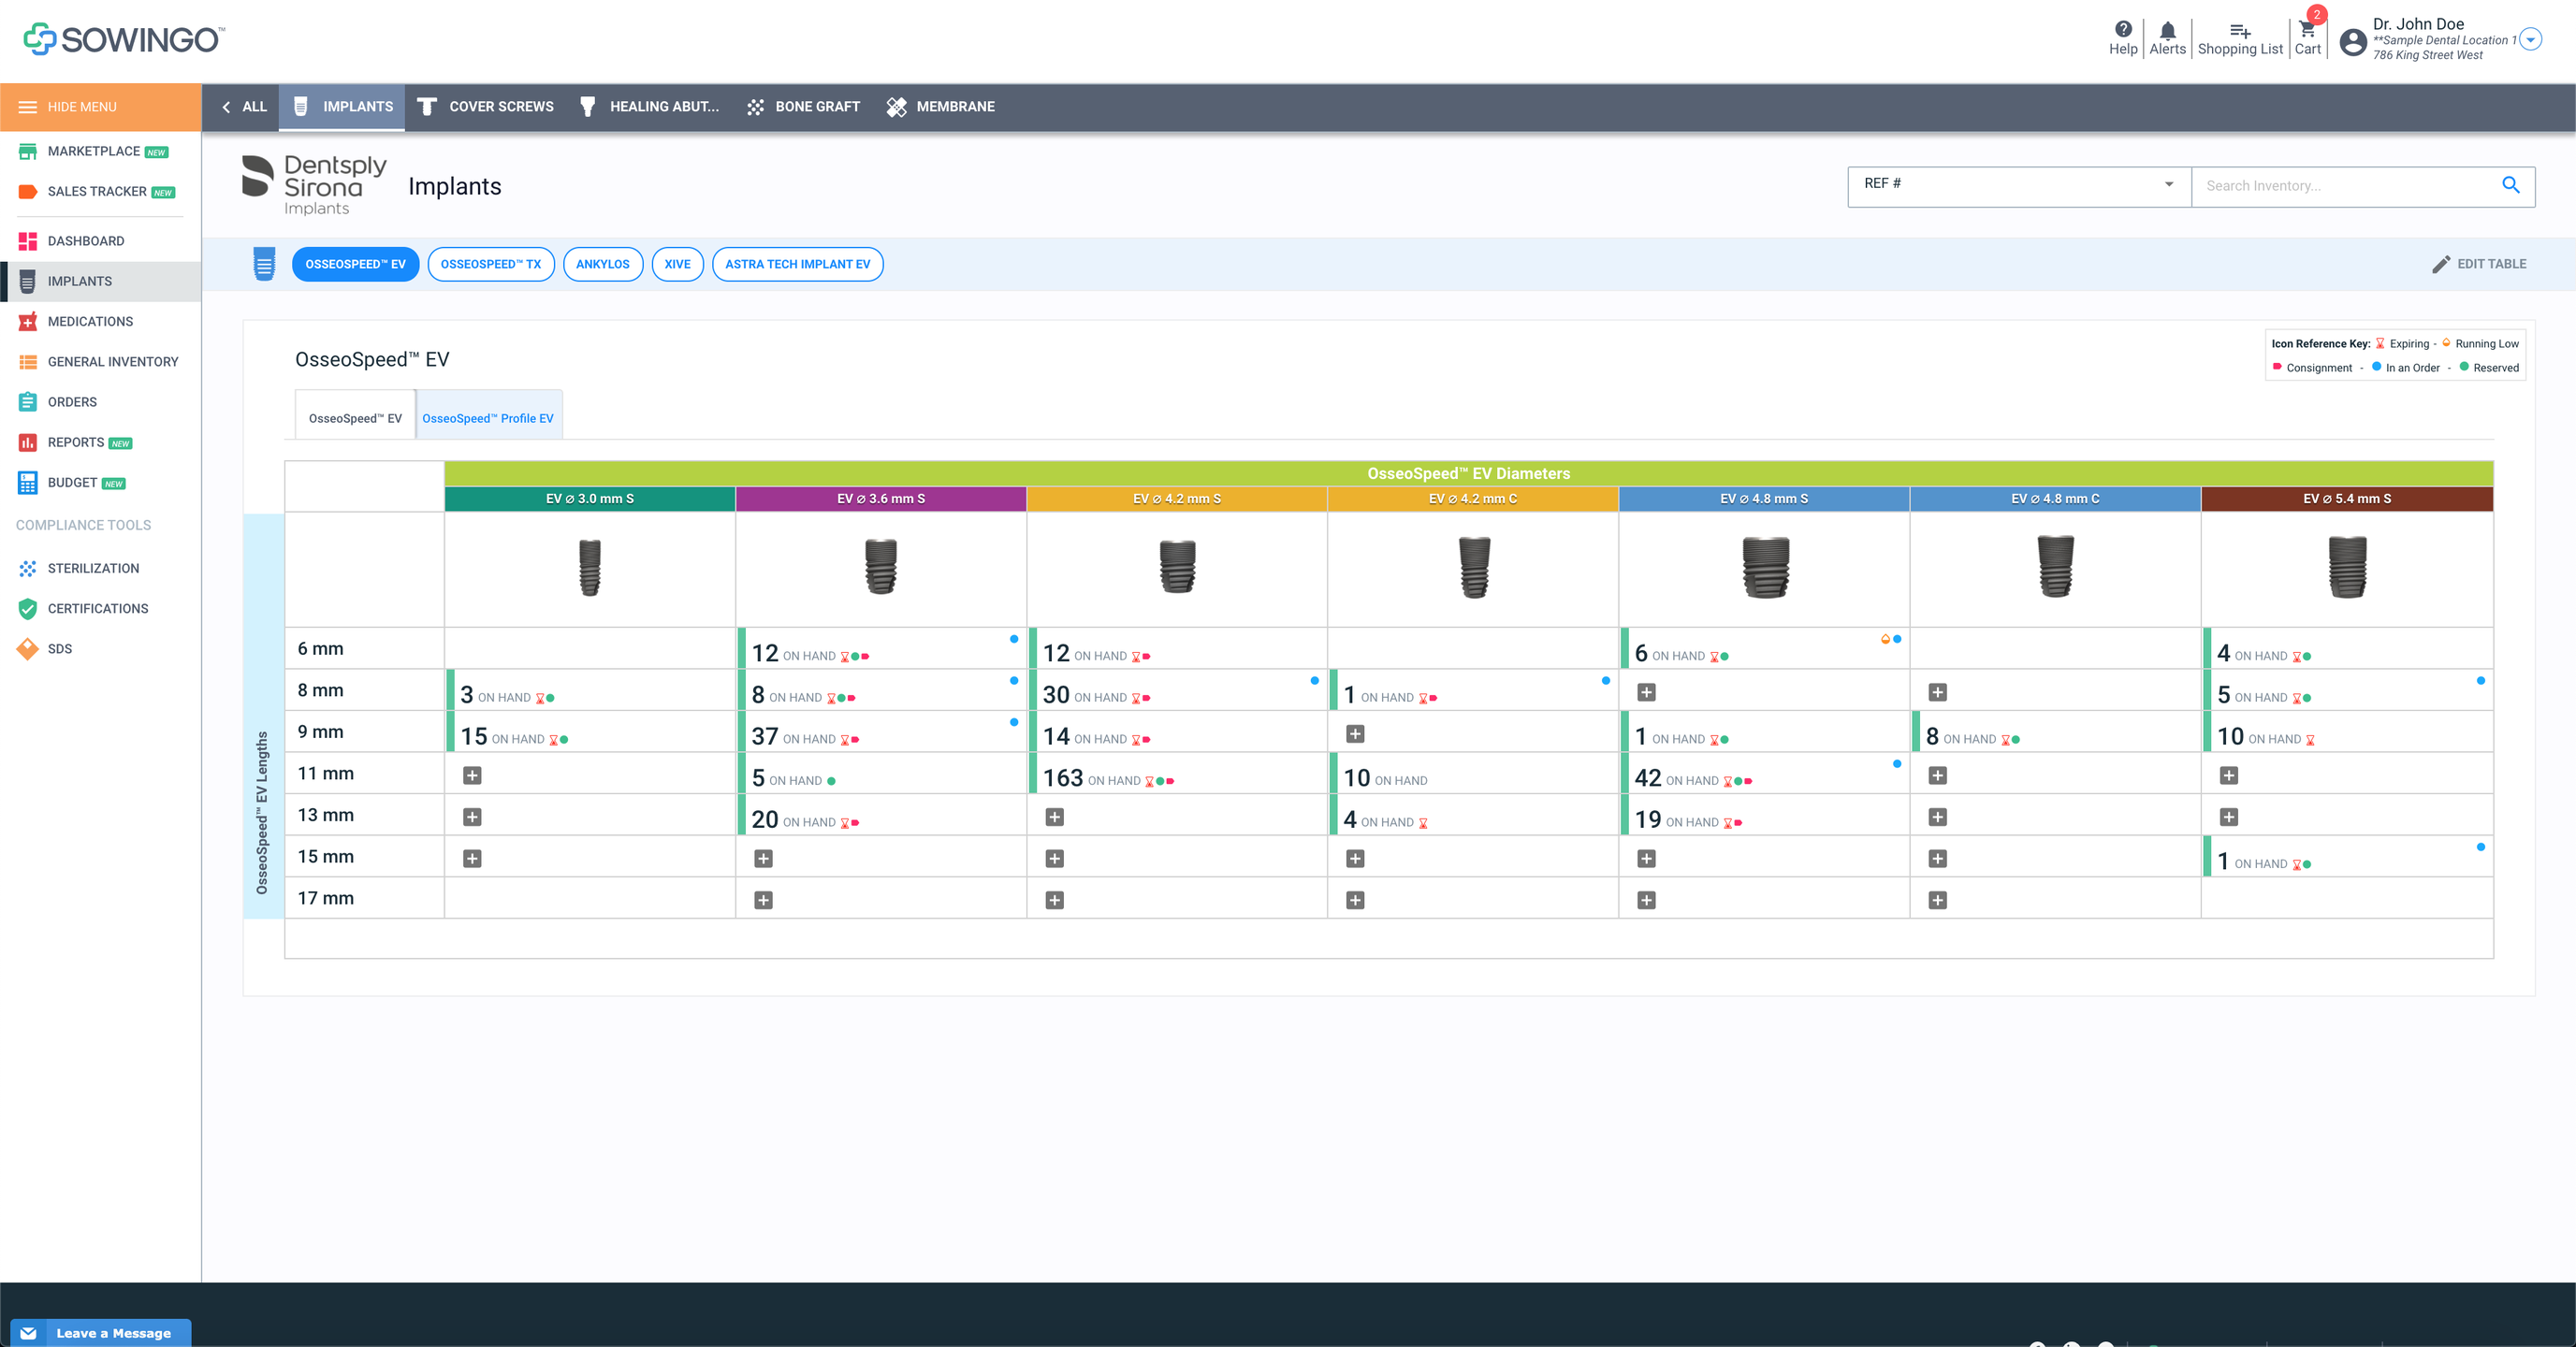This screenshot has height=1347, width=2576.
Task: Click the search magnifier icon
Action: tap(2510, 185)
